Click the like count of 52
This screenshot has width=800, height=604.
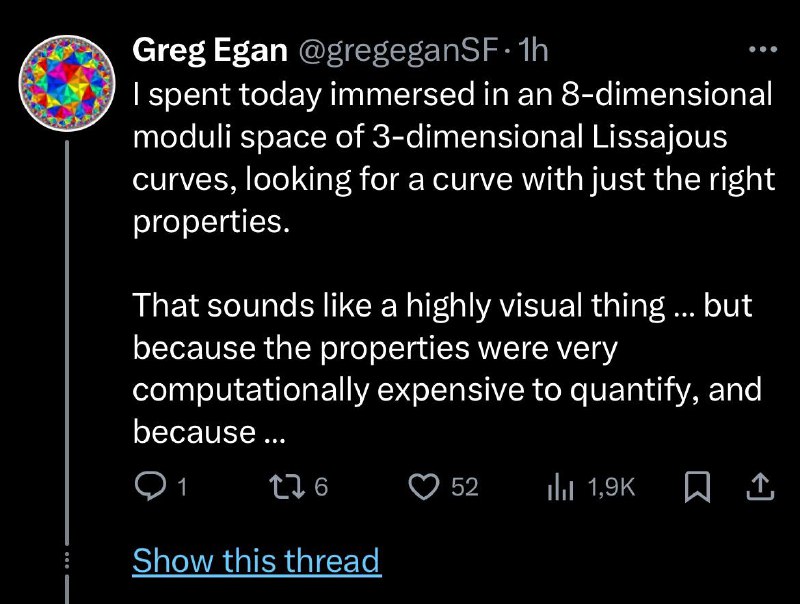coord(465,487)
